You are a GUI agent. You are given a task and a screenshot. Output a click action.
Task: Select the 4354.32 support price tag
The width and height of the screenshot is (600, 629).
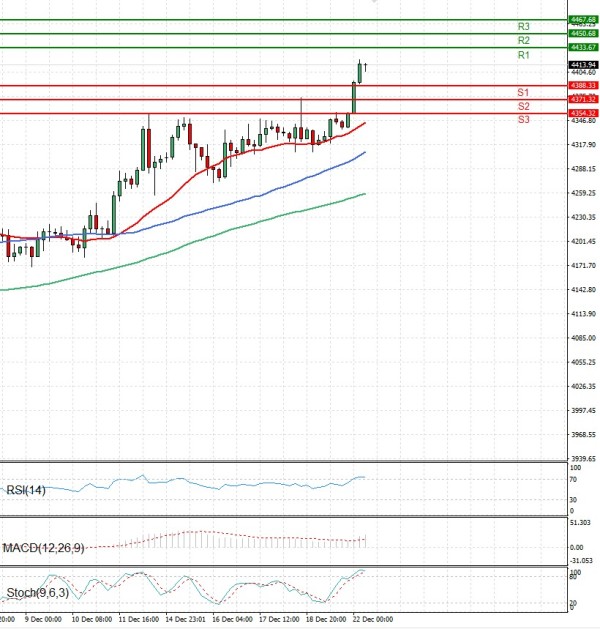pyautogui.click(x=583, y=113)
